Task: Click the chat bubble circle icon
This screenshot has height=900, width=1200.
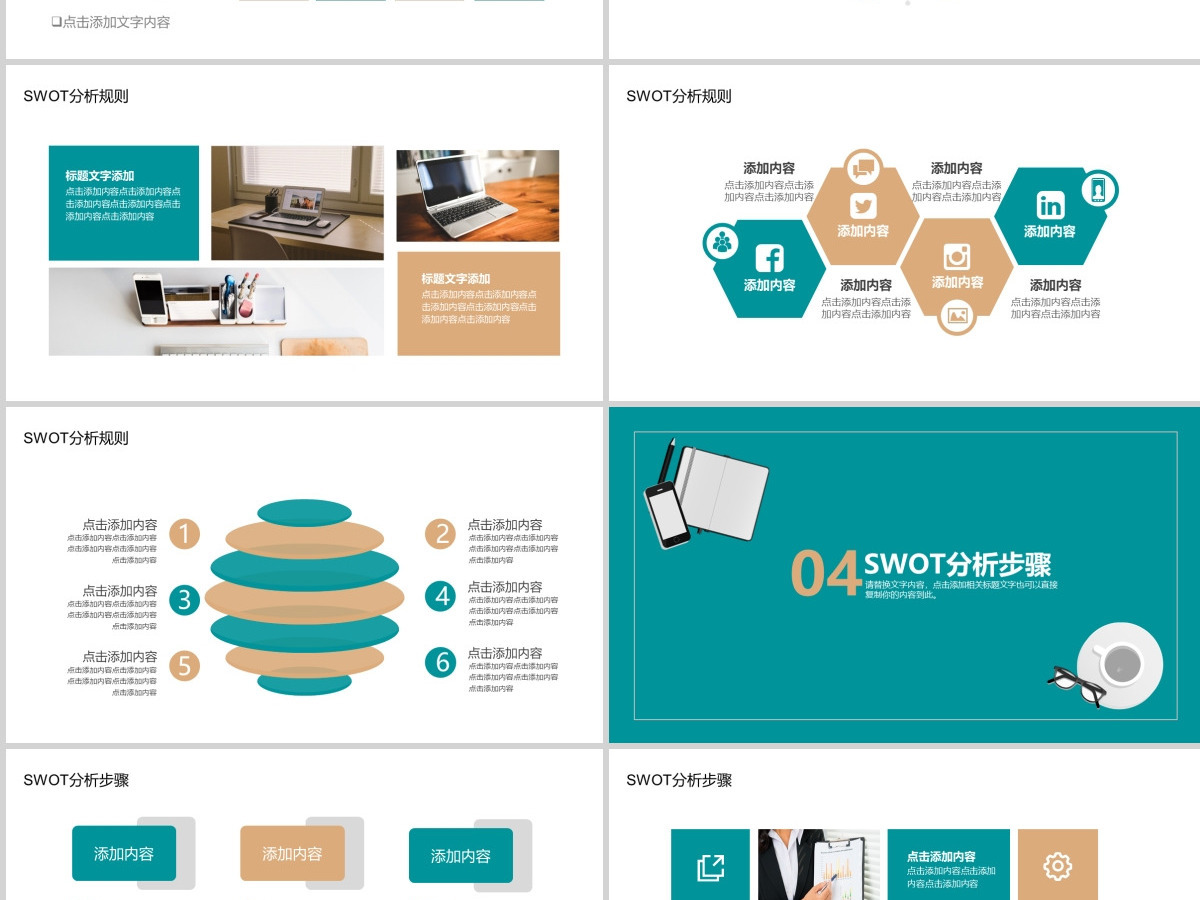Action: tap(862, 168)
